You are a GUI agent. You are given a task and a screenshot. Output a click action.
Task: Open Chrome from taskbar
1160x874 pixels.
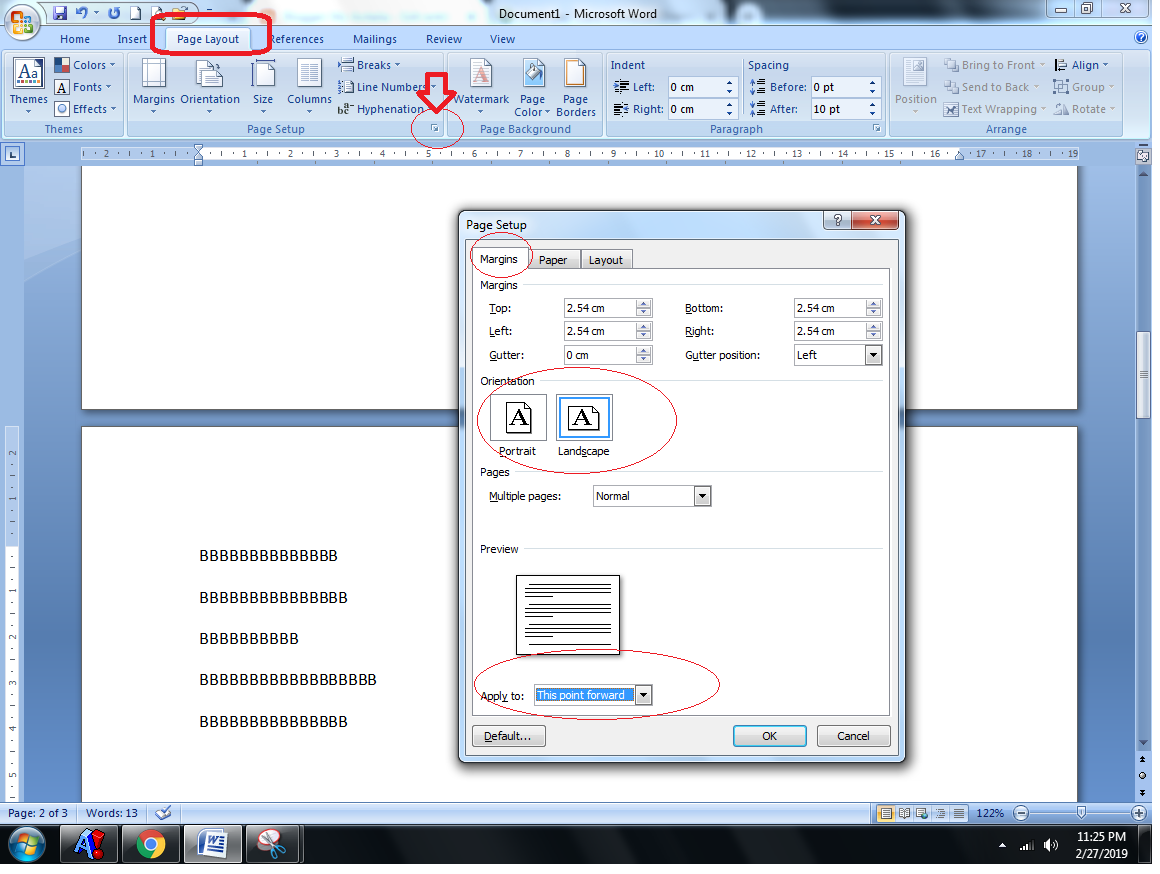click(x=150, y=844)
